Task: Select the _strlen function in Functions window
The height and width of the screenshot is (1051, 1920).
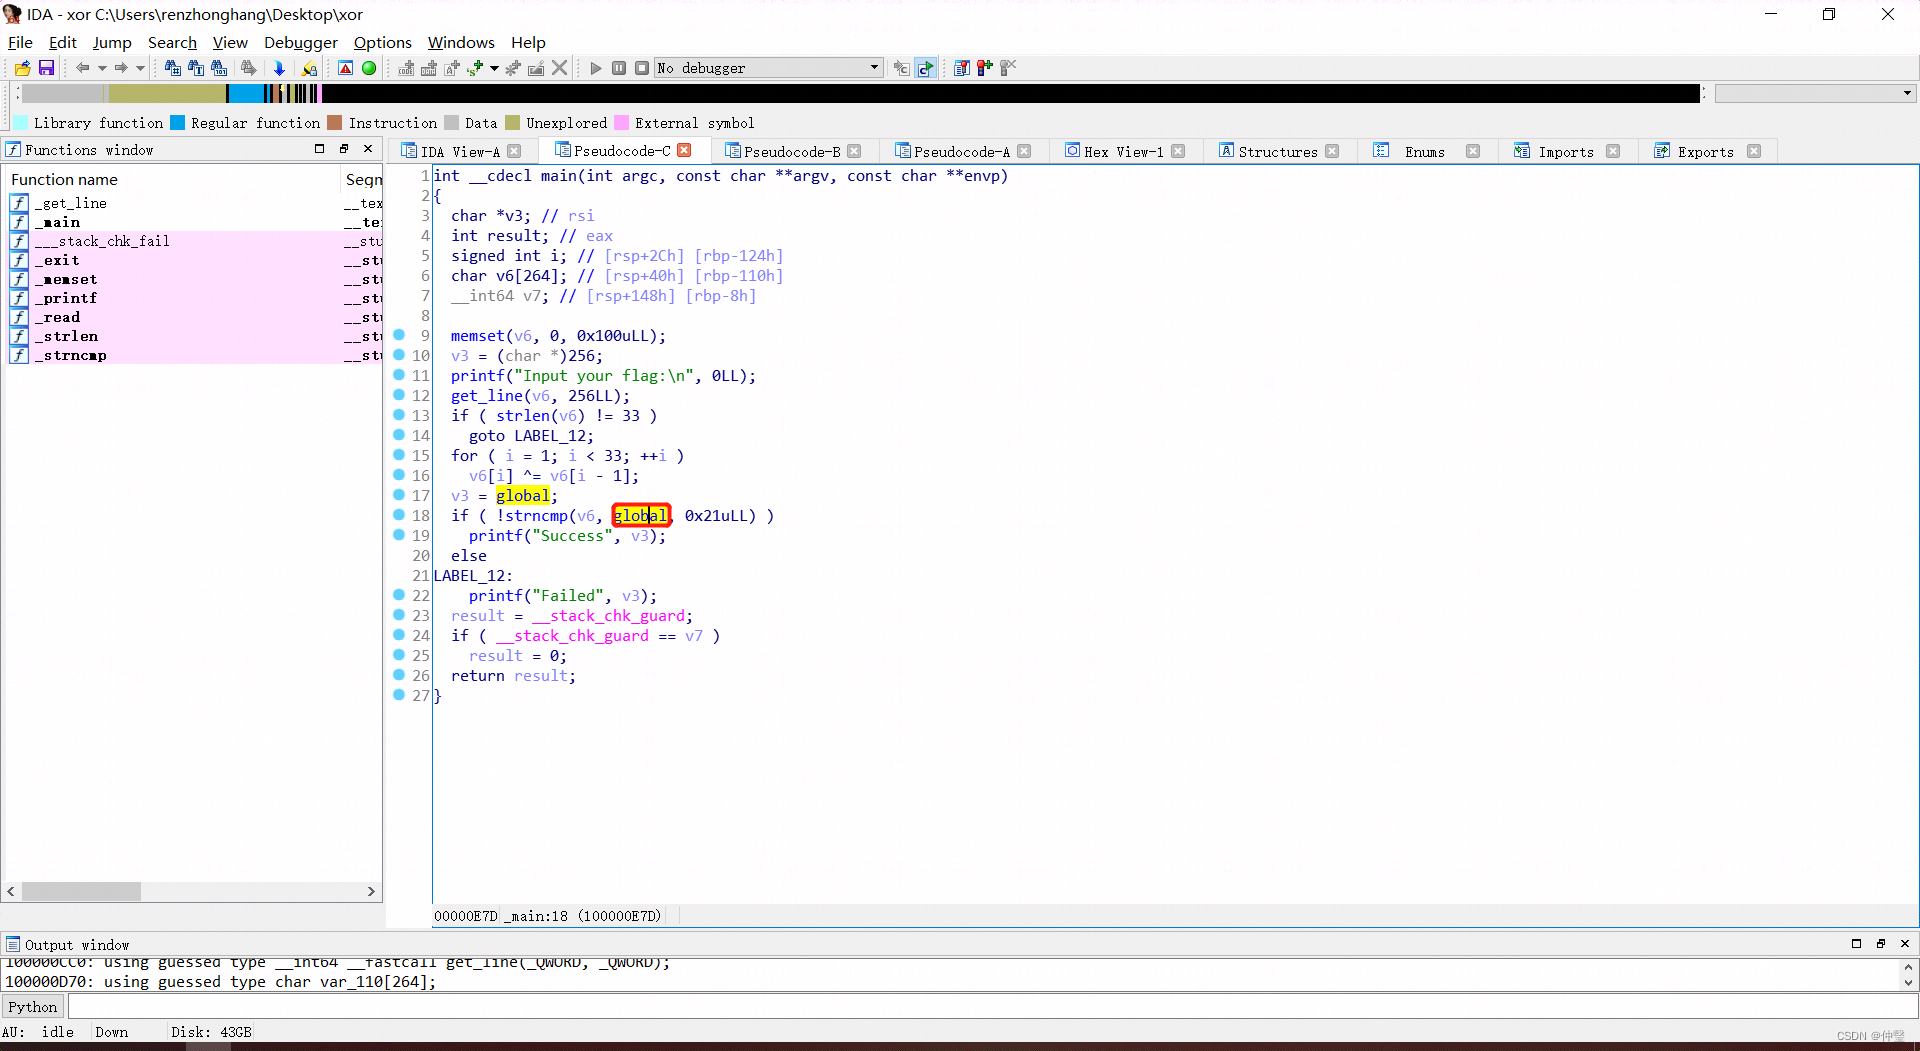Action: point(68,336)
